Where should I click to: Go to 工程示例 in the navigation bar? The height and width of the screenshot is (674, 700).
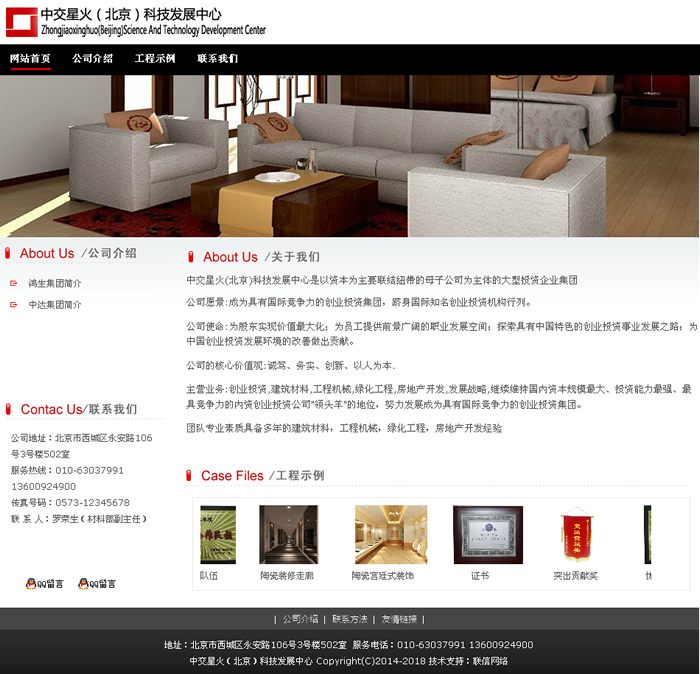click(x=155, y=59)
